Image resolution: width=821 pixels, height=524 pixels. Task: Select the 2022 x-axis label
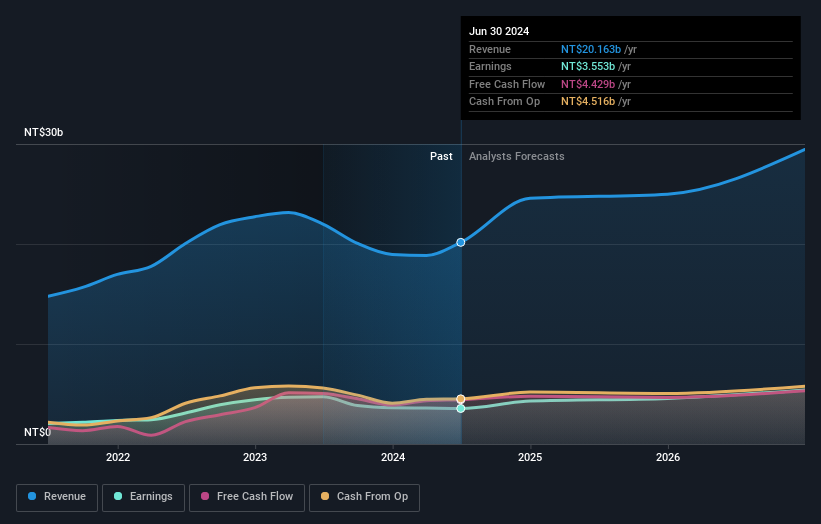pos(118,457)
